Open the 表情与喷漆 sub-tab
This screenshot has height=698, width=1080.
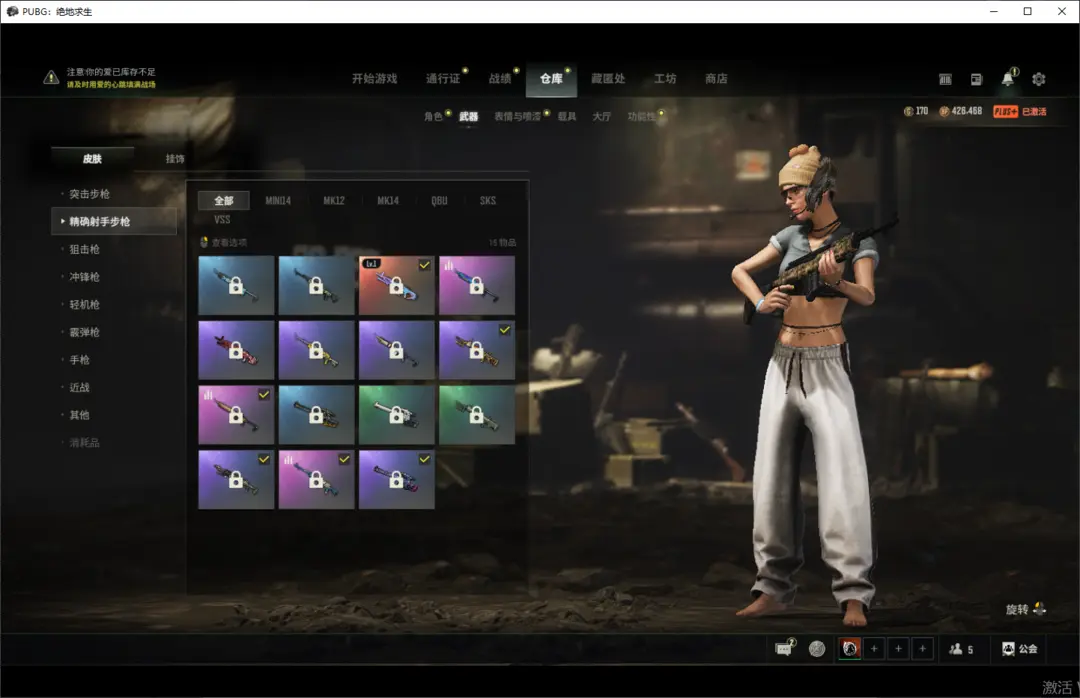tap(517, 116)
